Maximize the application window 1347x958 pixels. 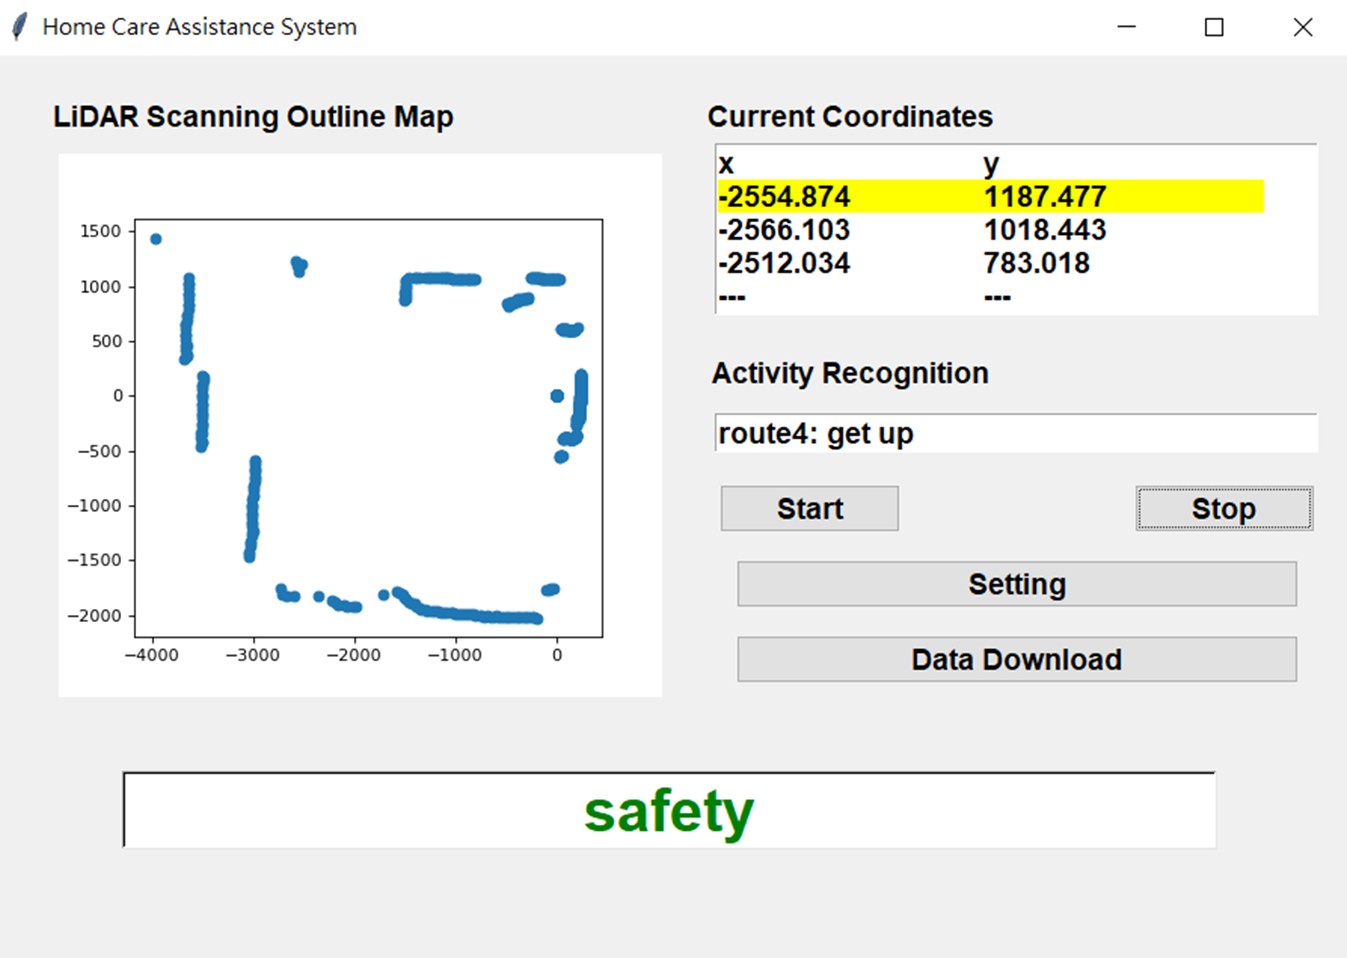pos(1213,27)
